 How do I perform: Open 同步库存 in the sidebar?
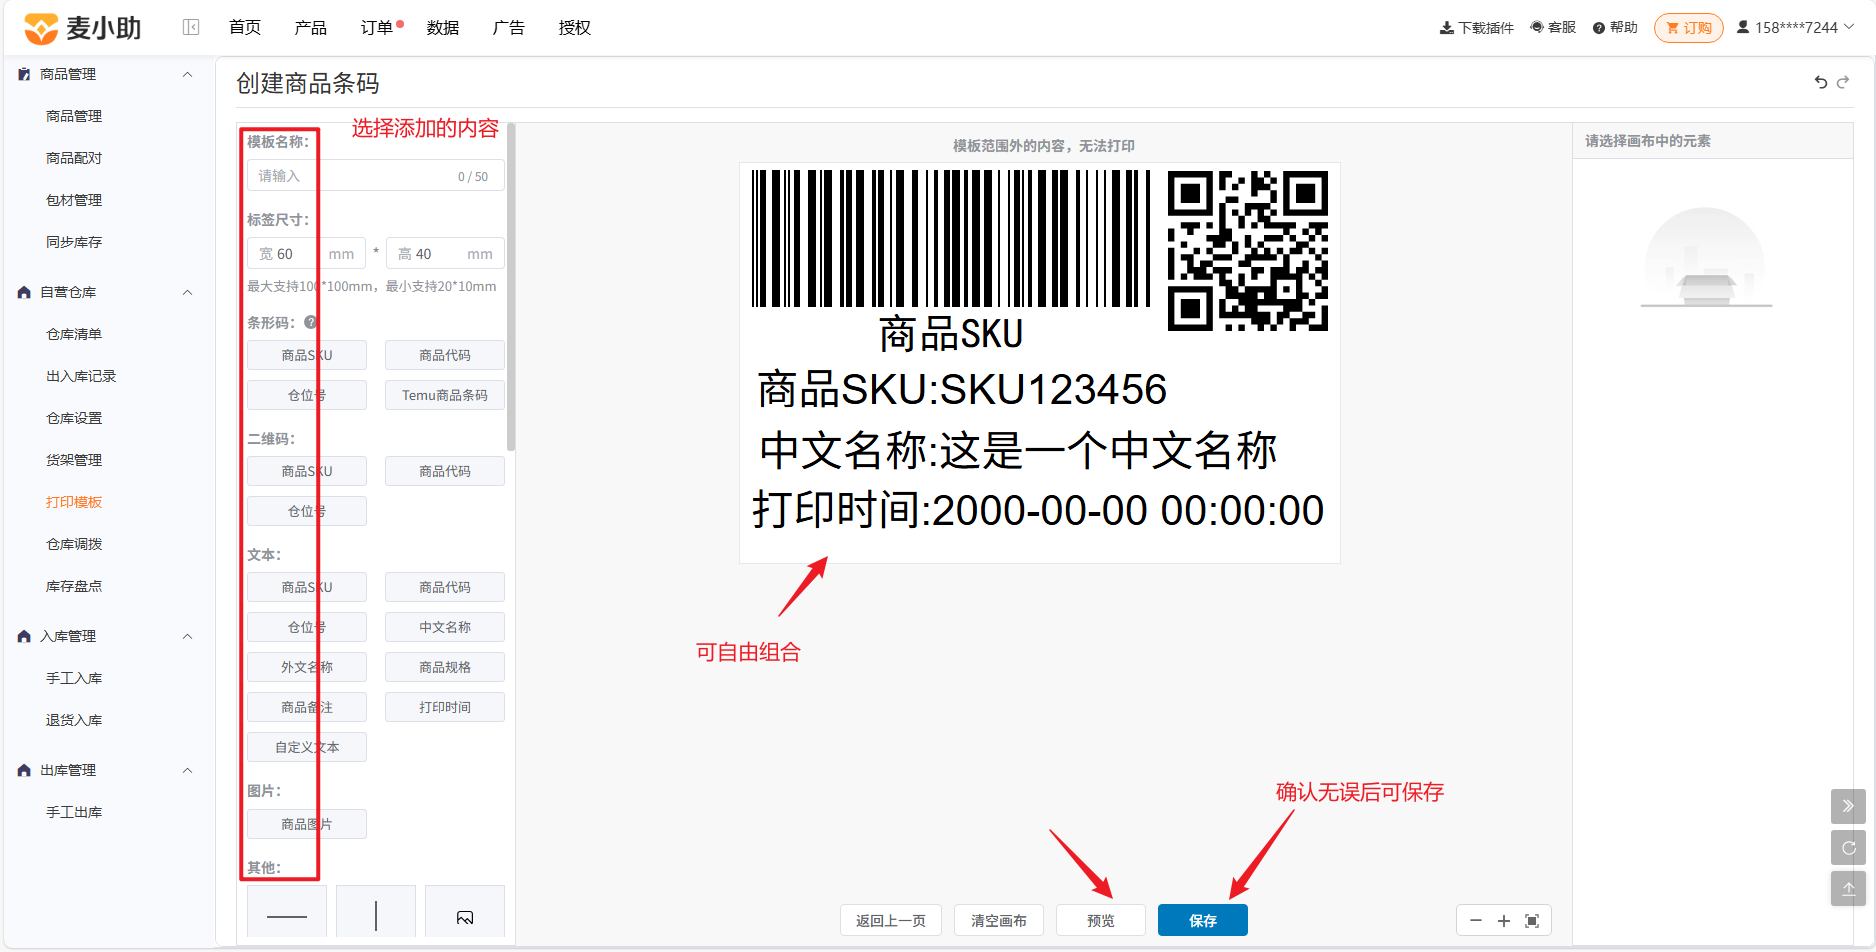[x=74, y=242]
